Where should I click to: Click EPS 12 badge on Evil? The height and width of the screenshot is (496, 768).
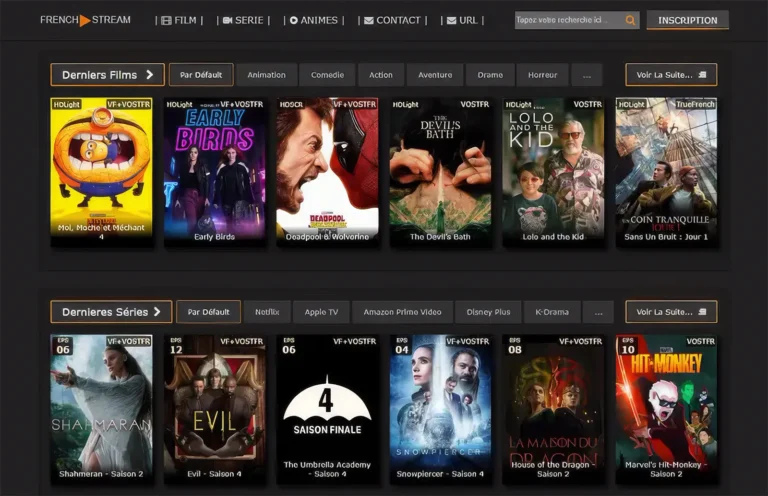click(176, 346)
